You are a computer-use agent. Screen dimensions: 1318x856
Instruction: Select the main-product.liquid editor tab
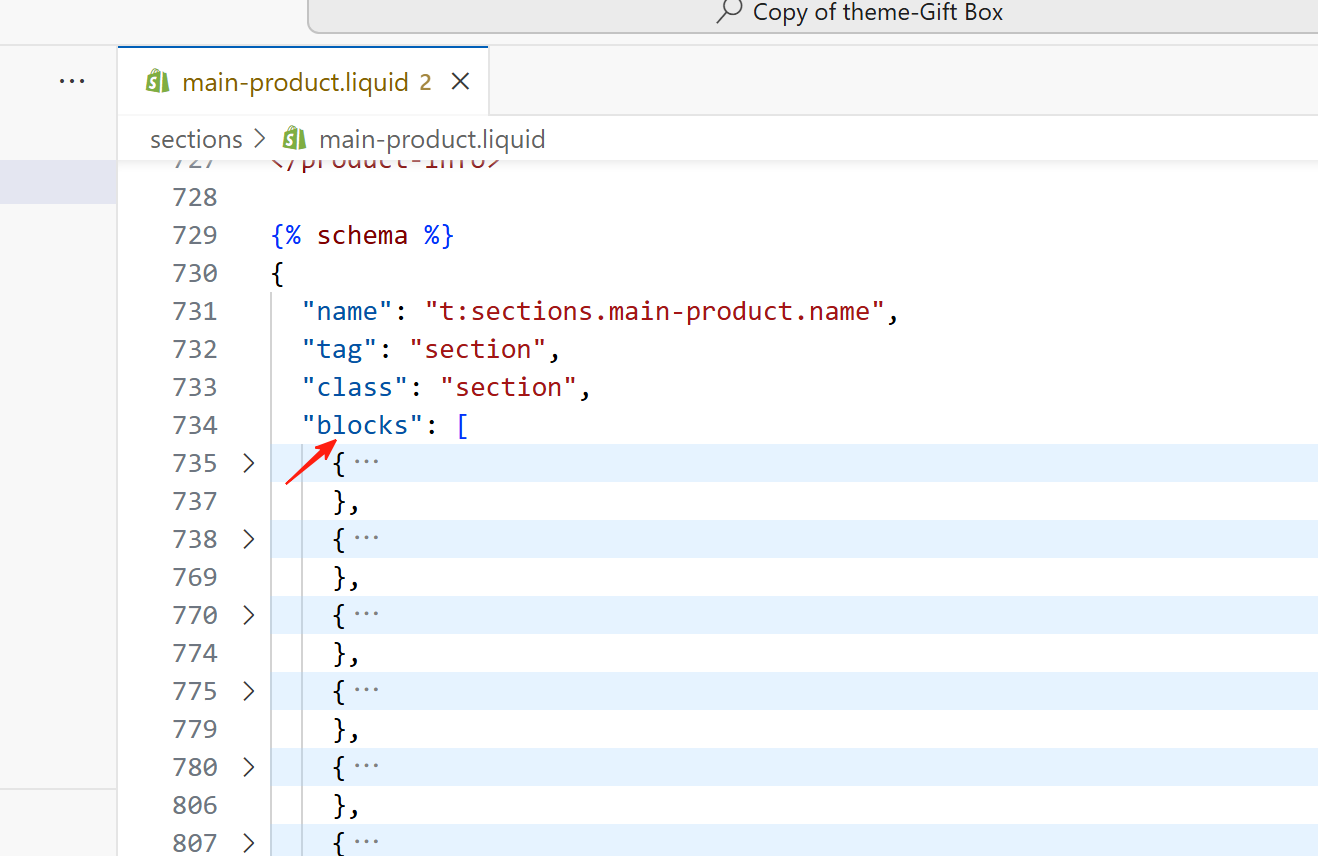(295, 82)
